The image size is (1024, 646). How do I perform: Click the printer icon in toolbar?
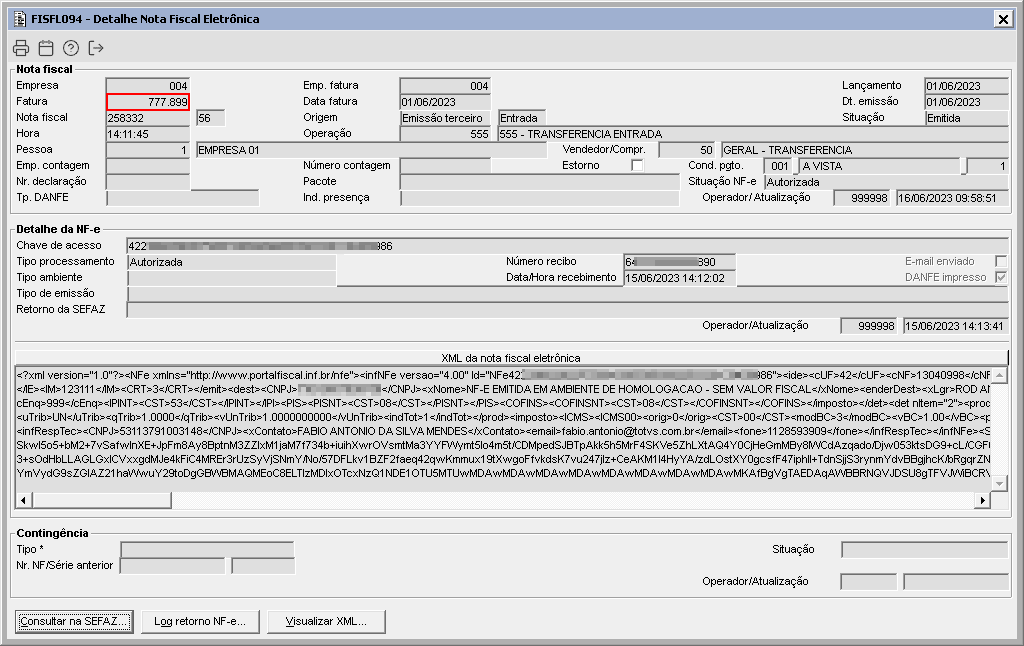(21, 48)
